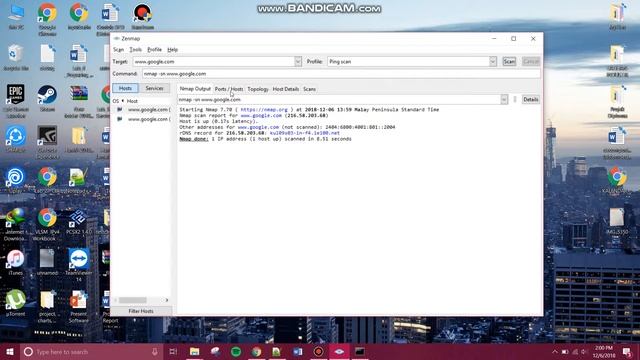This screenshot has width=640, height=360.
Task: Open the Scans tab
Action: click(x=309, y=89)
